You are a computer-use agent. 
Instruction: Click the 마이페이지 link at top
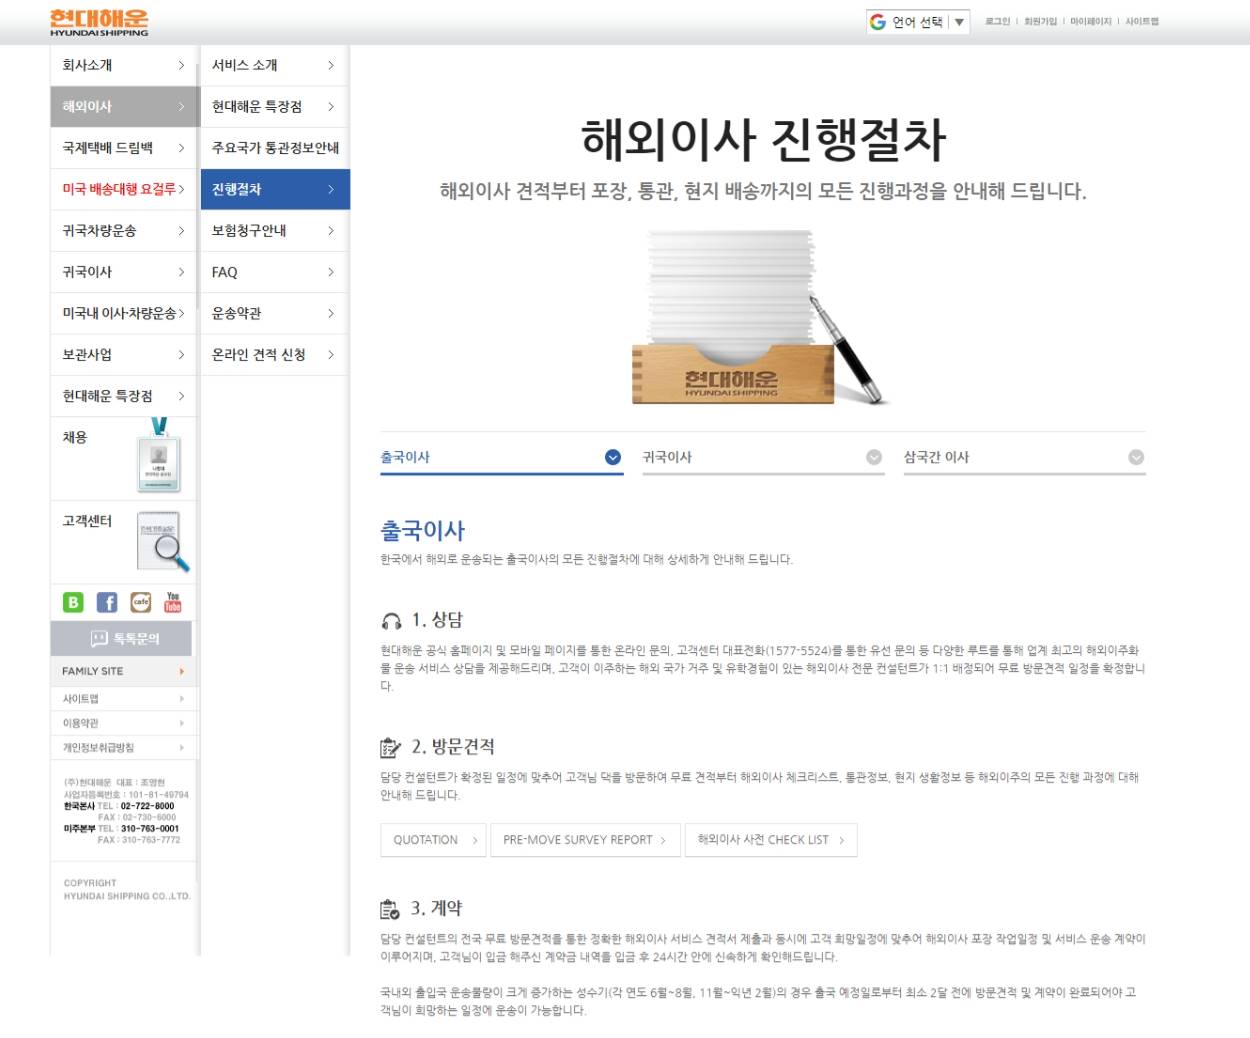[1090, 21]
